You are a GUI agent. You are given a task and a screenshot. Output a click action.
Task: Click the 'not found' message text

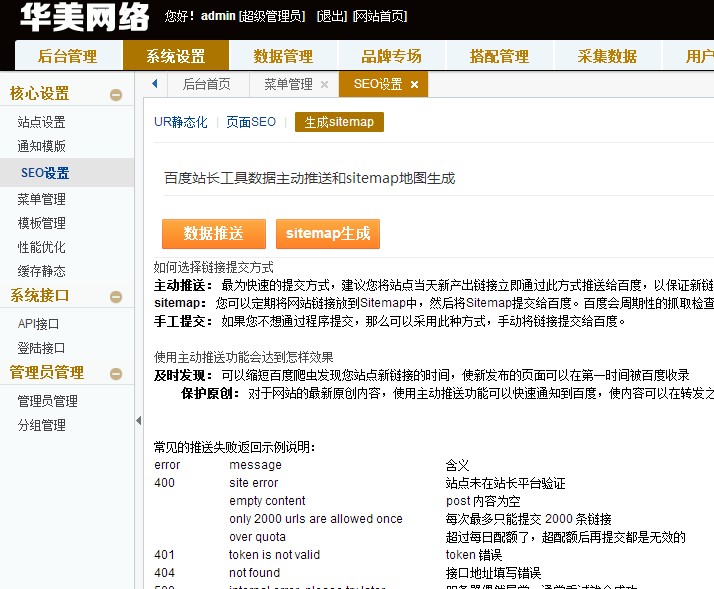point(255,573)
